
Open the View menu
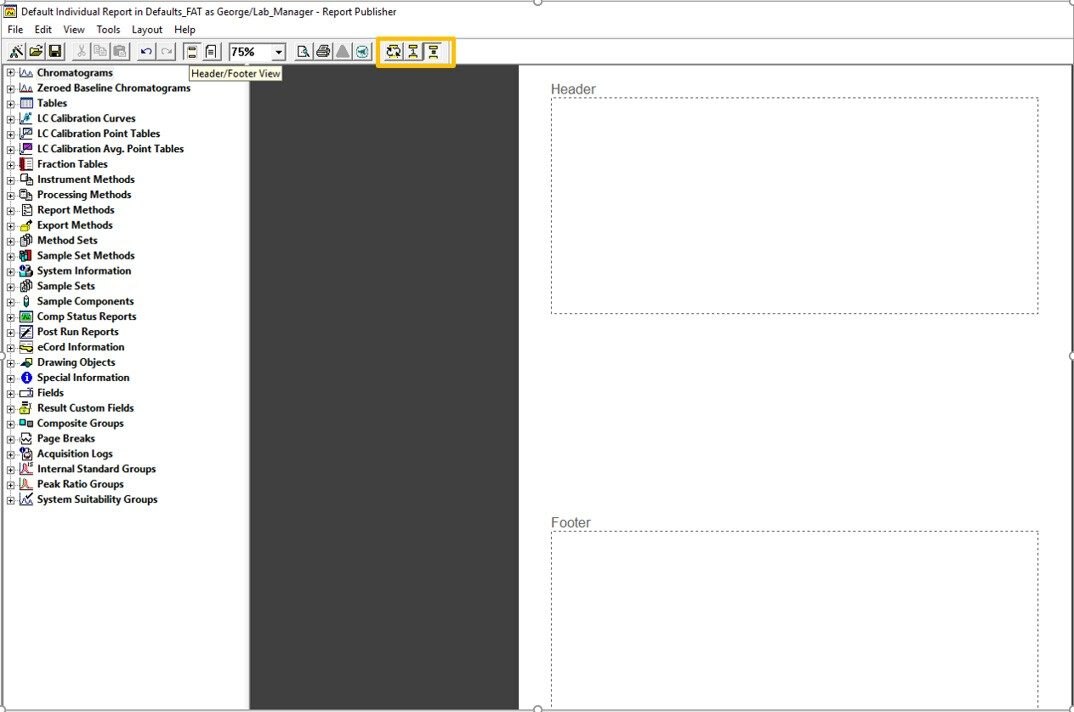click(x=74, y=29)
